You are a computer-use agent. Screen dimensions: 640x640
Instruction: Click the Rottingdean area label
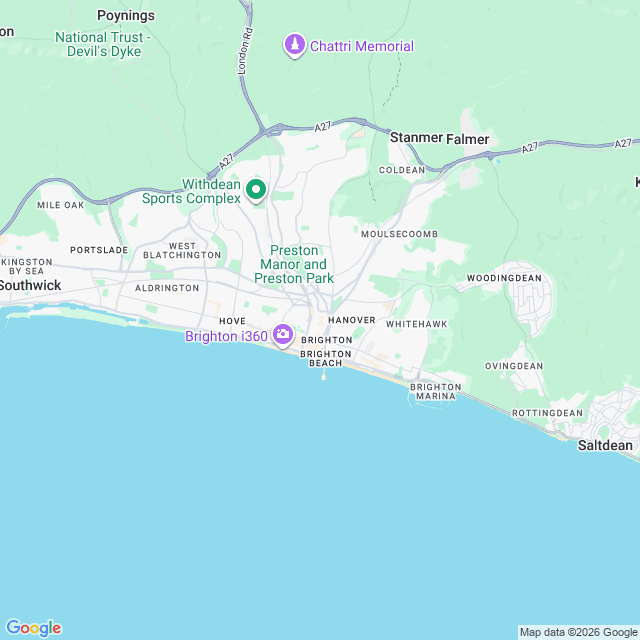pos(547,413)
